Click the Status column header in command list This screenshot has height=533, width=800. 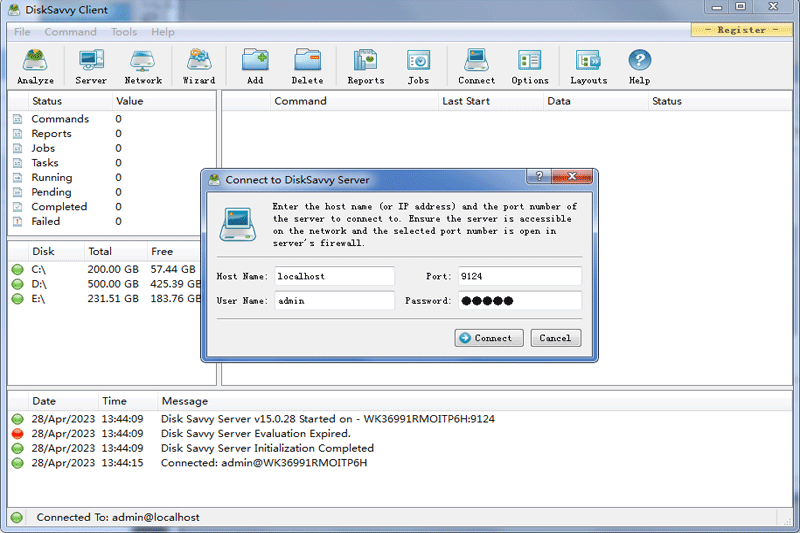coord(719,101)
